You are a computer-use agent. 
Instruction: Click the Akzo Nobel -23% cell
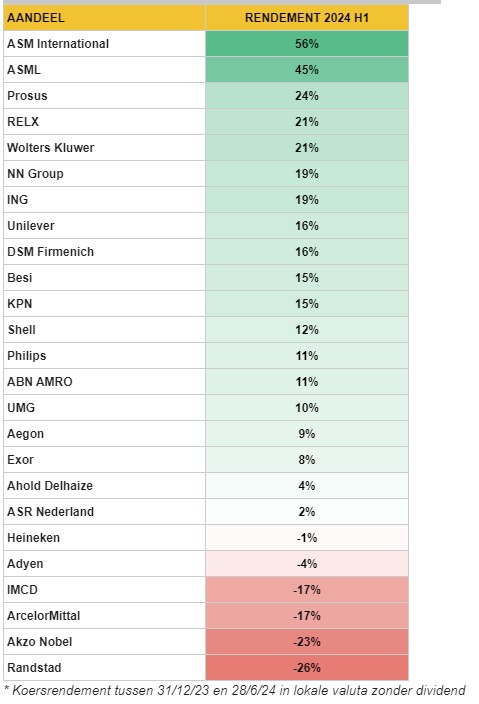(307, 642)
